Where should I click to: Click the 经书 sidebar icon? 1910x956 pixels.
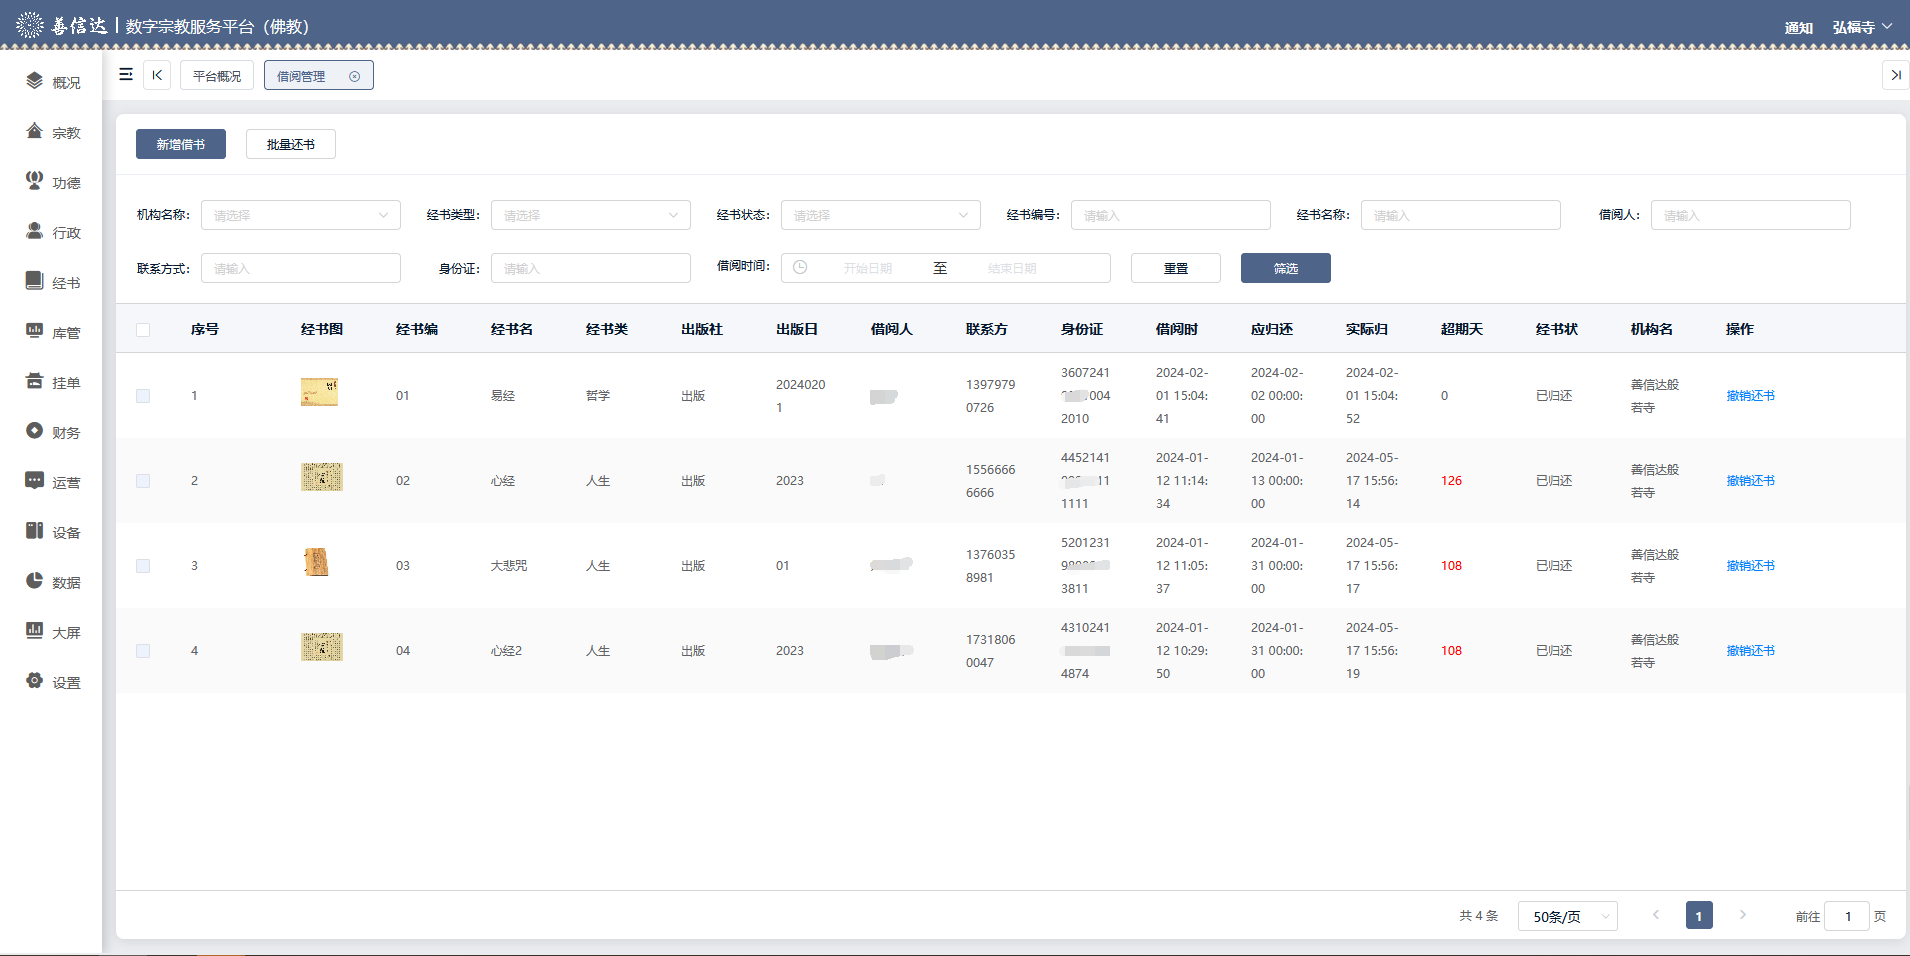click(x=35, y=281)
